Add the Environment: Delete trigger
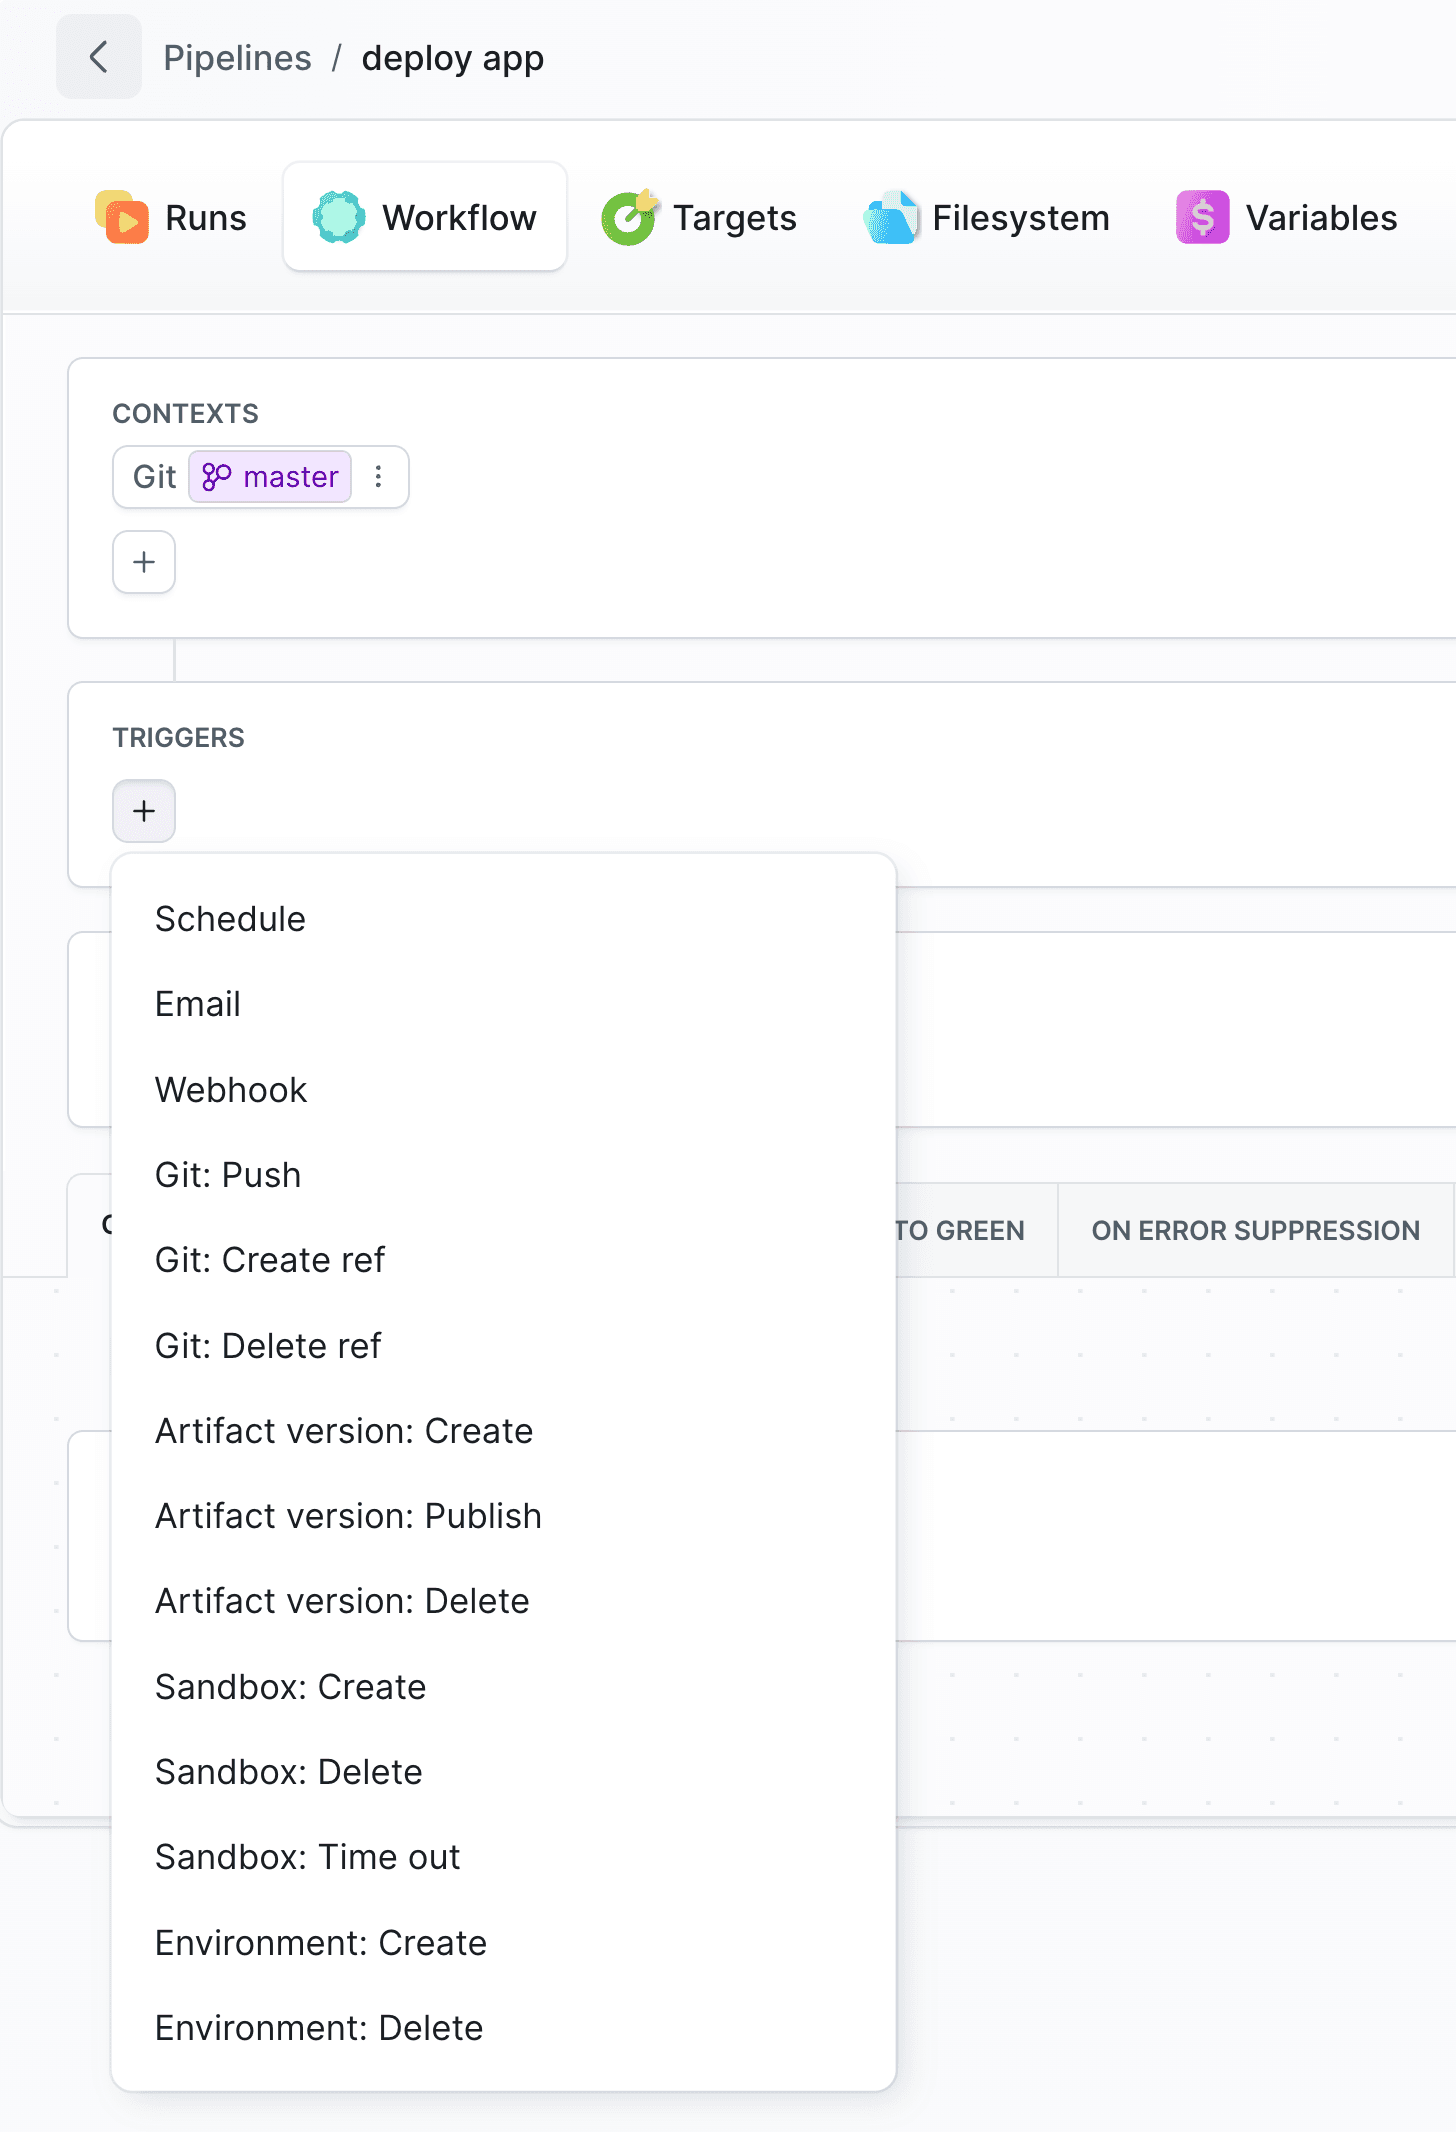Screen dimensions: 1456x2132 pyautogui.click(x=319, y=2028)
